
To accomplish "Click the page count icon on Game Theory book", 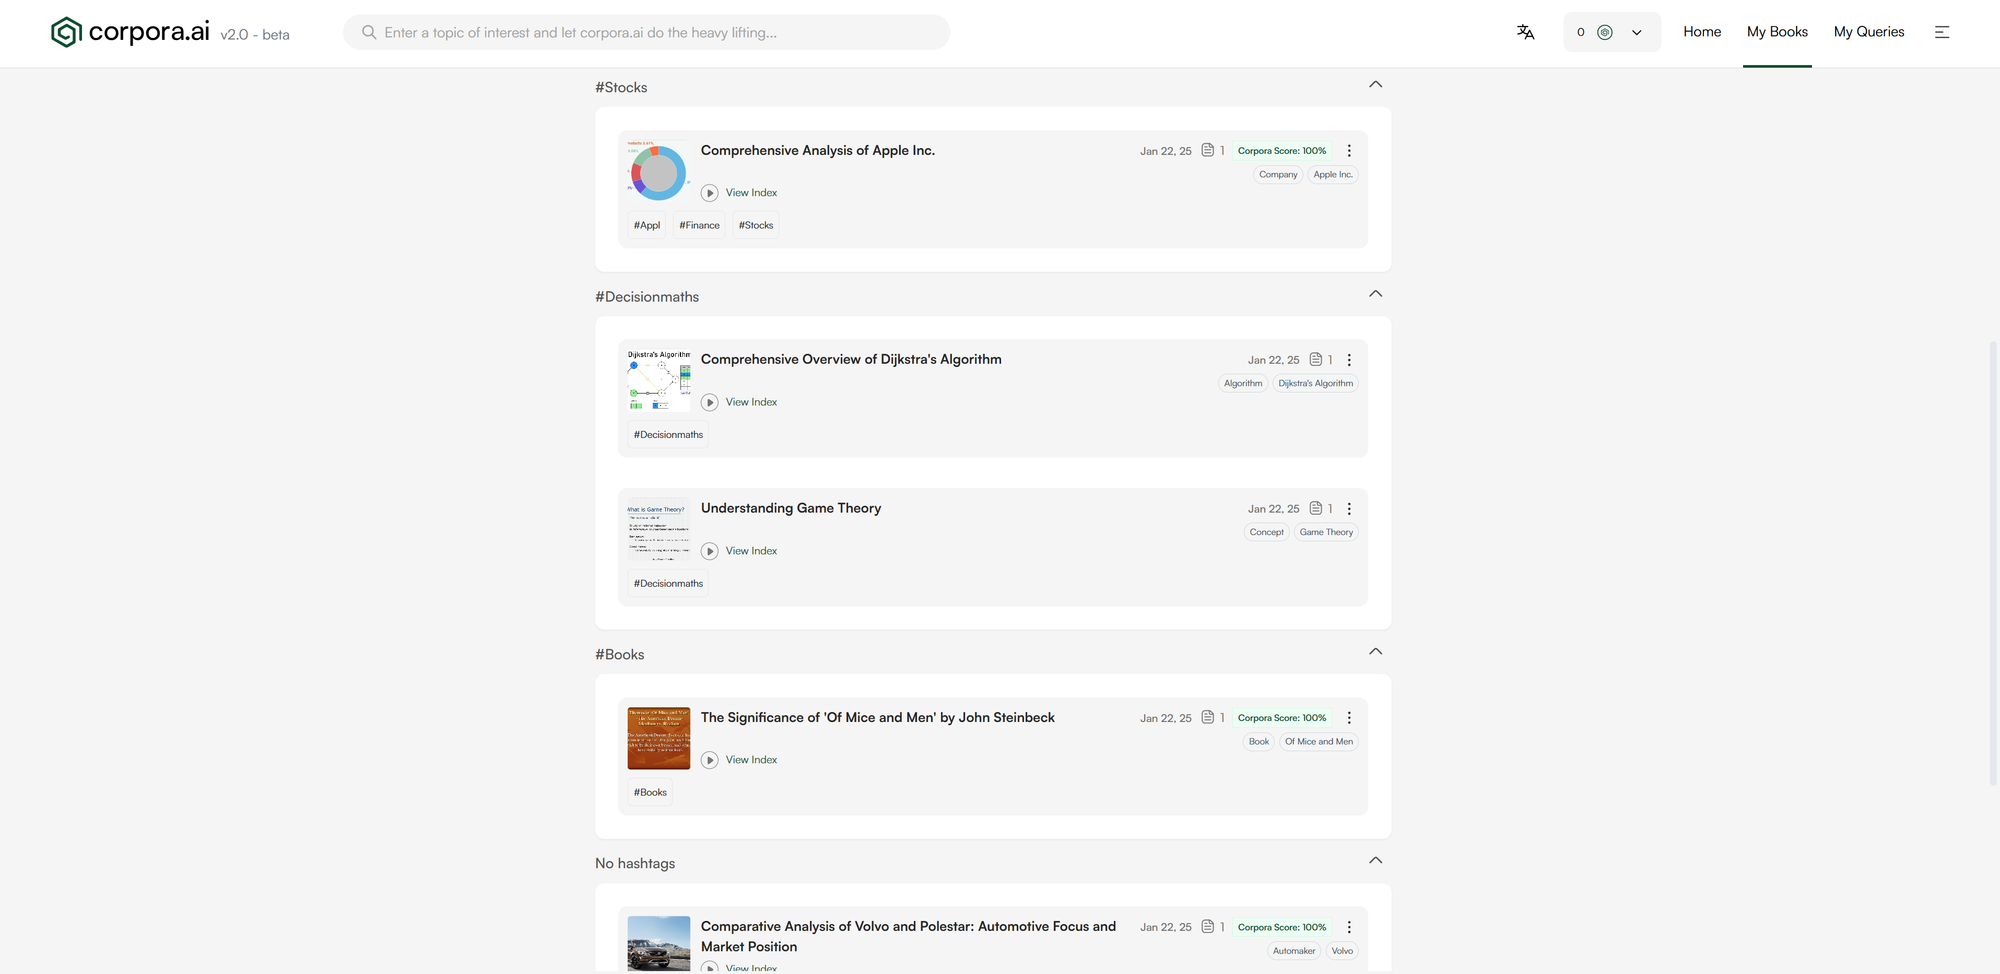I will tap(1316, 508).
